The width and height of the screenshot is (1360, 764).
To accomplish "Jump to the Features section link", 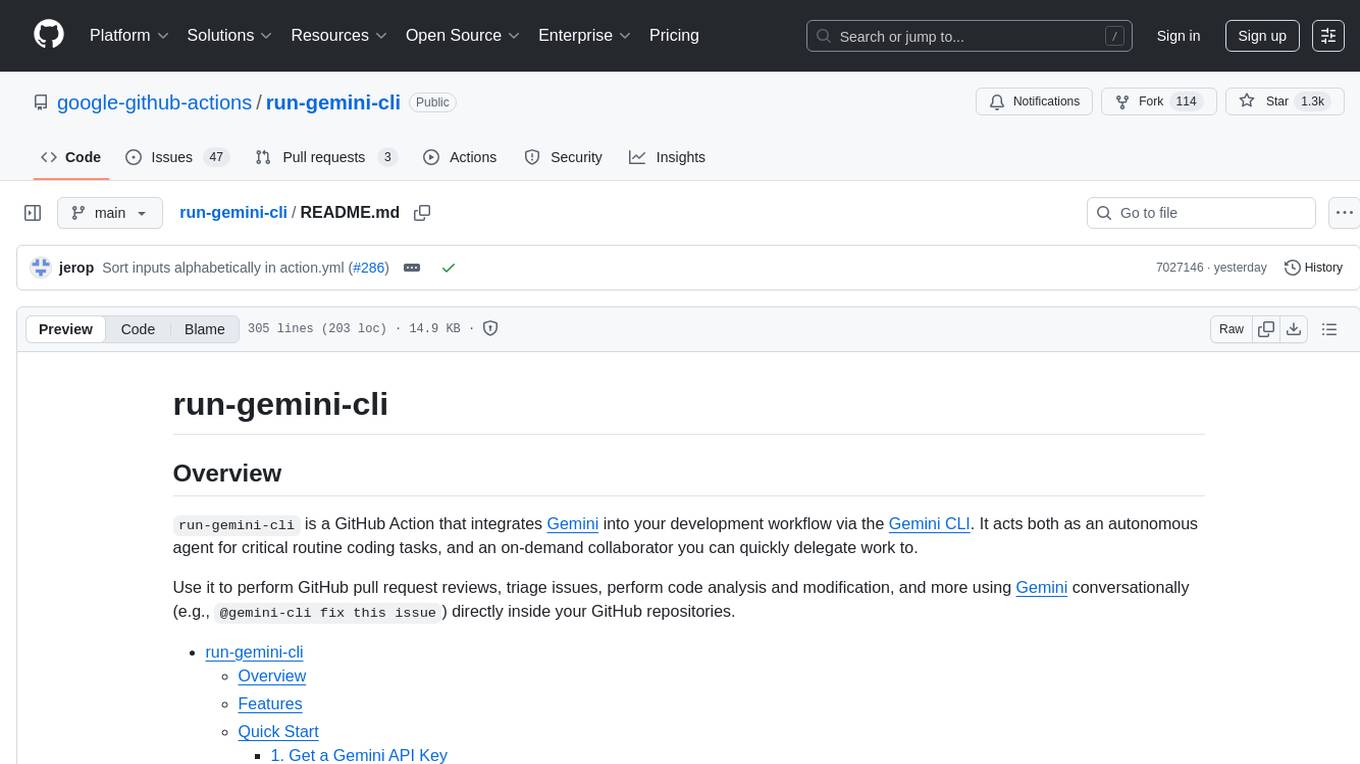I will coord(270,704).
